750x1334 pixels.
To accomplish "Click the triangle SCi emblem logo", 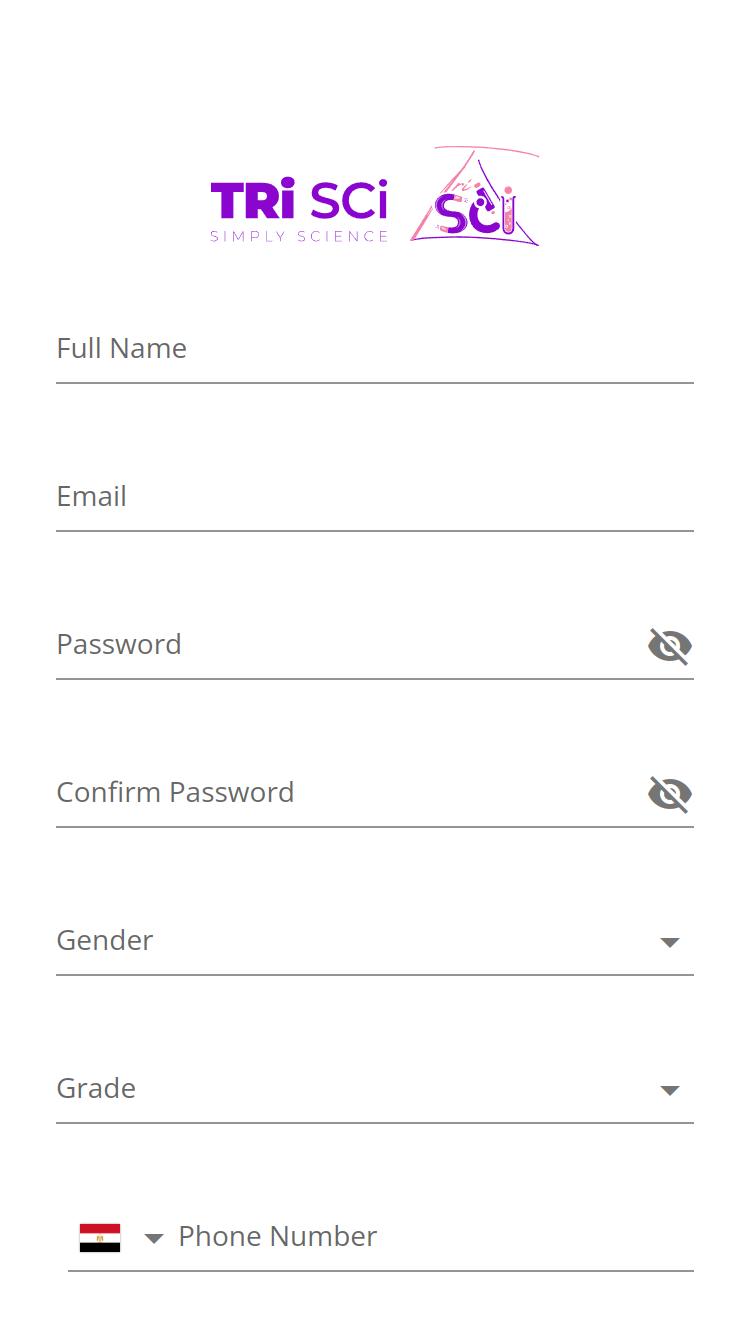I will (x=475, y=198).
